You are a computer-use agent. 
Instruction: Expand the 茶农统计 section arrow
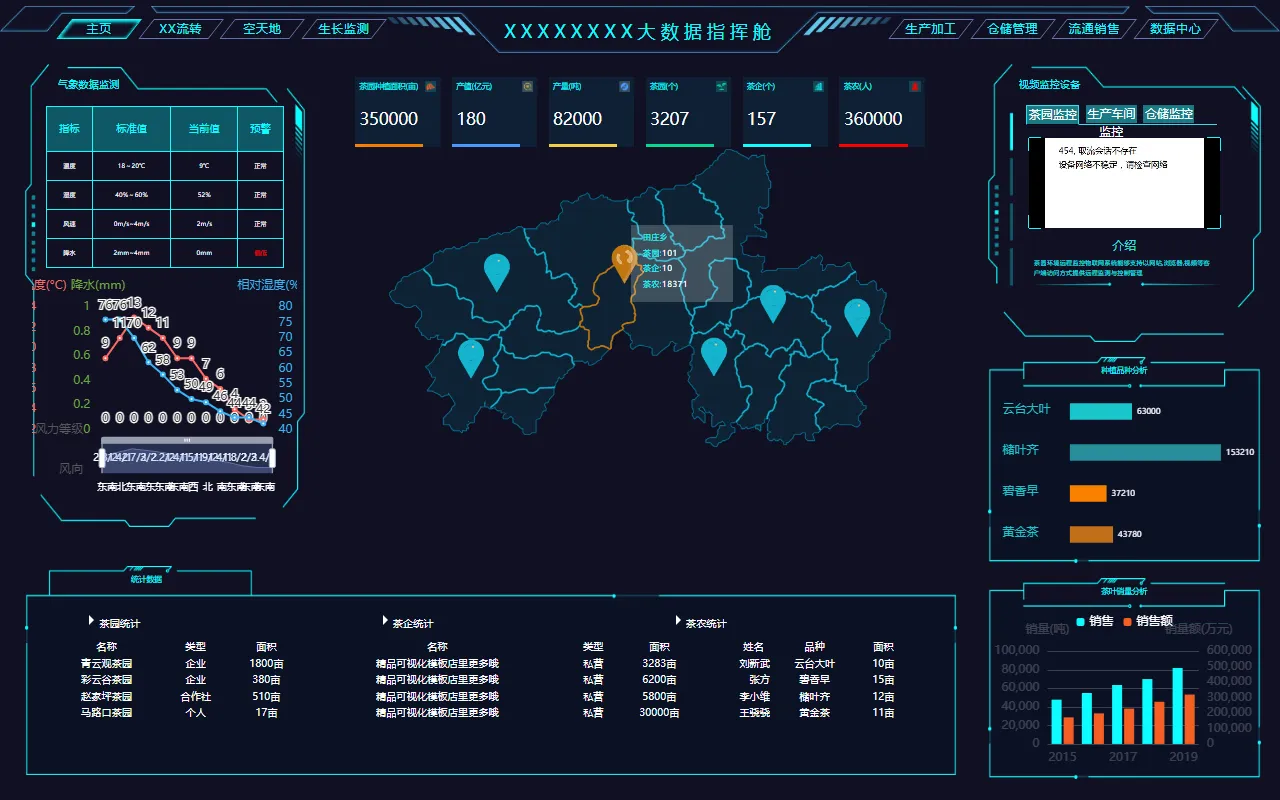pyautogui.click(x=678, y=621)
